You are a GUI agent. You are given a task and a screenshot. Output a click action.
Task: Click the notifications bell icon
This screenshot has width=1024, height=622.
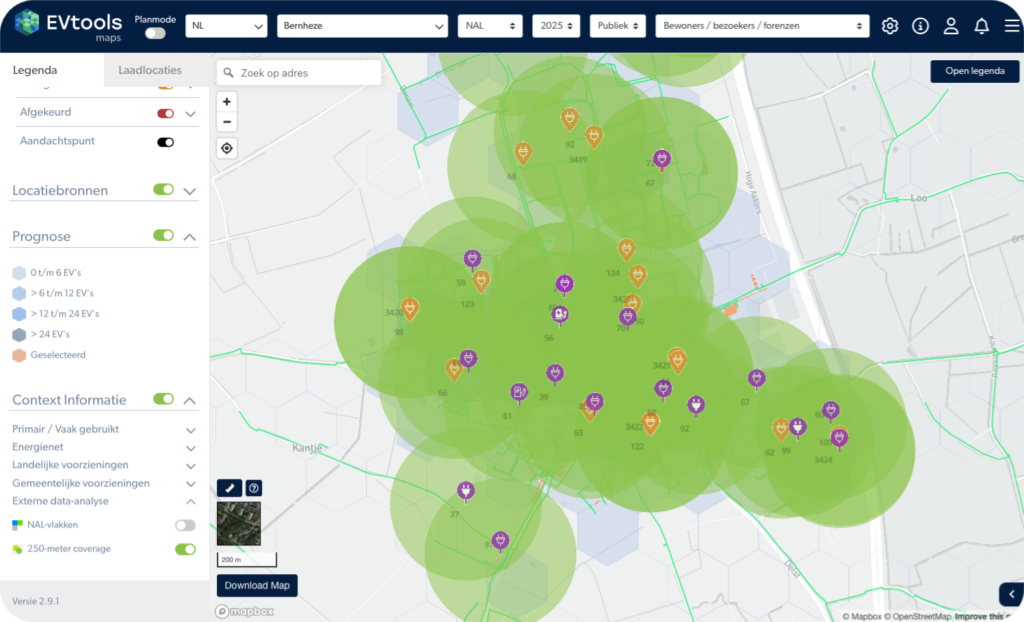981,26
